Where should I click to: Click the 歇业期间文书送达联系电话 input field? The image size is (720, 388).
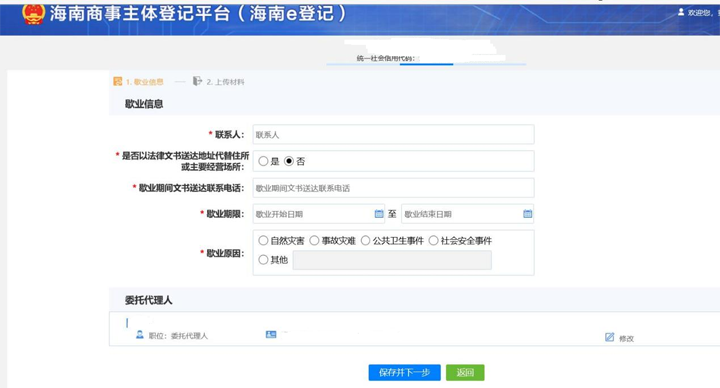coord(394,188)
